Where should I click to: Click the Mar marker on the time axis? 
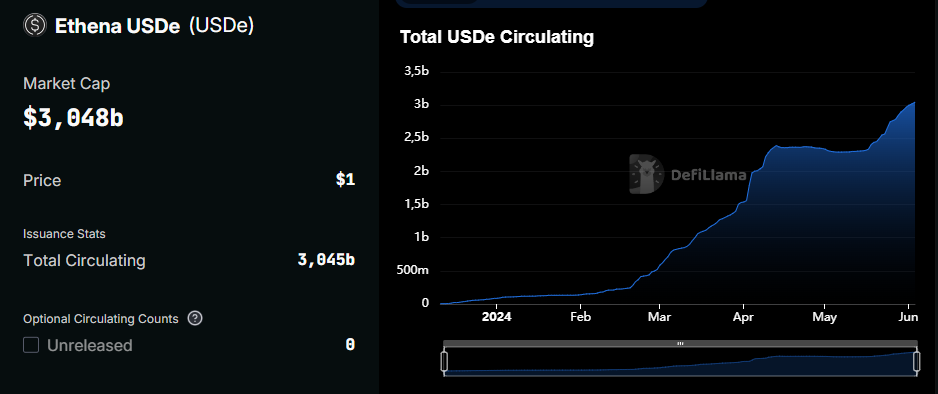click(x=660, y=317)
